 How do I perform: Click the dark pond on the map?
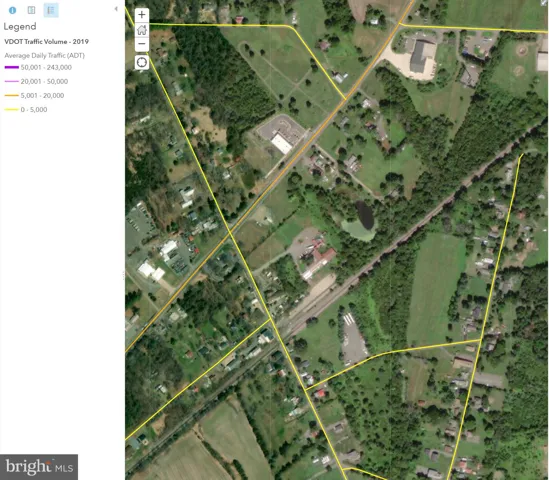[365, 215]
